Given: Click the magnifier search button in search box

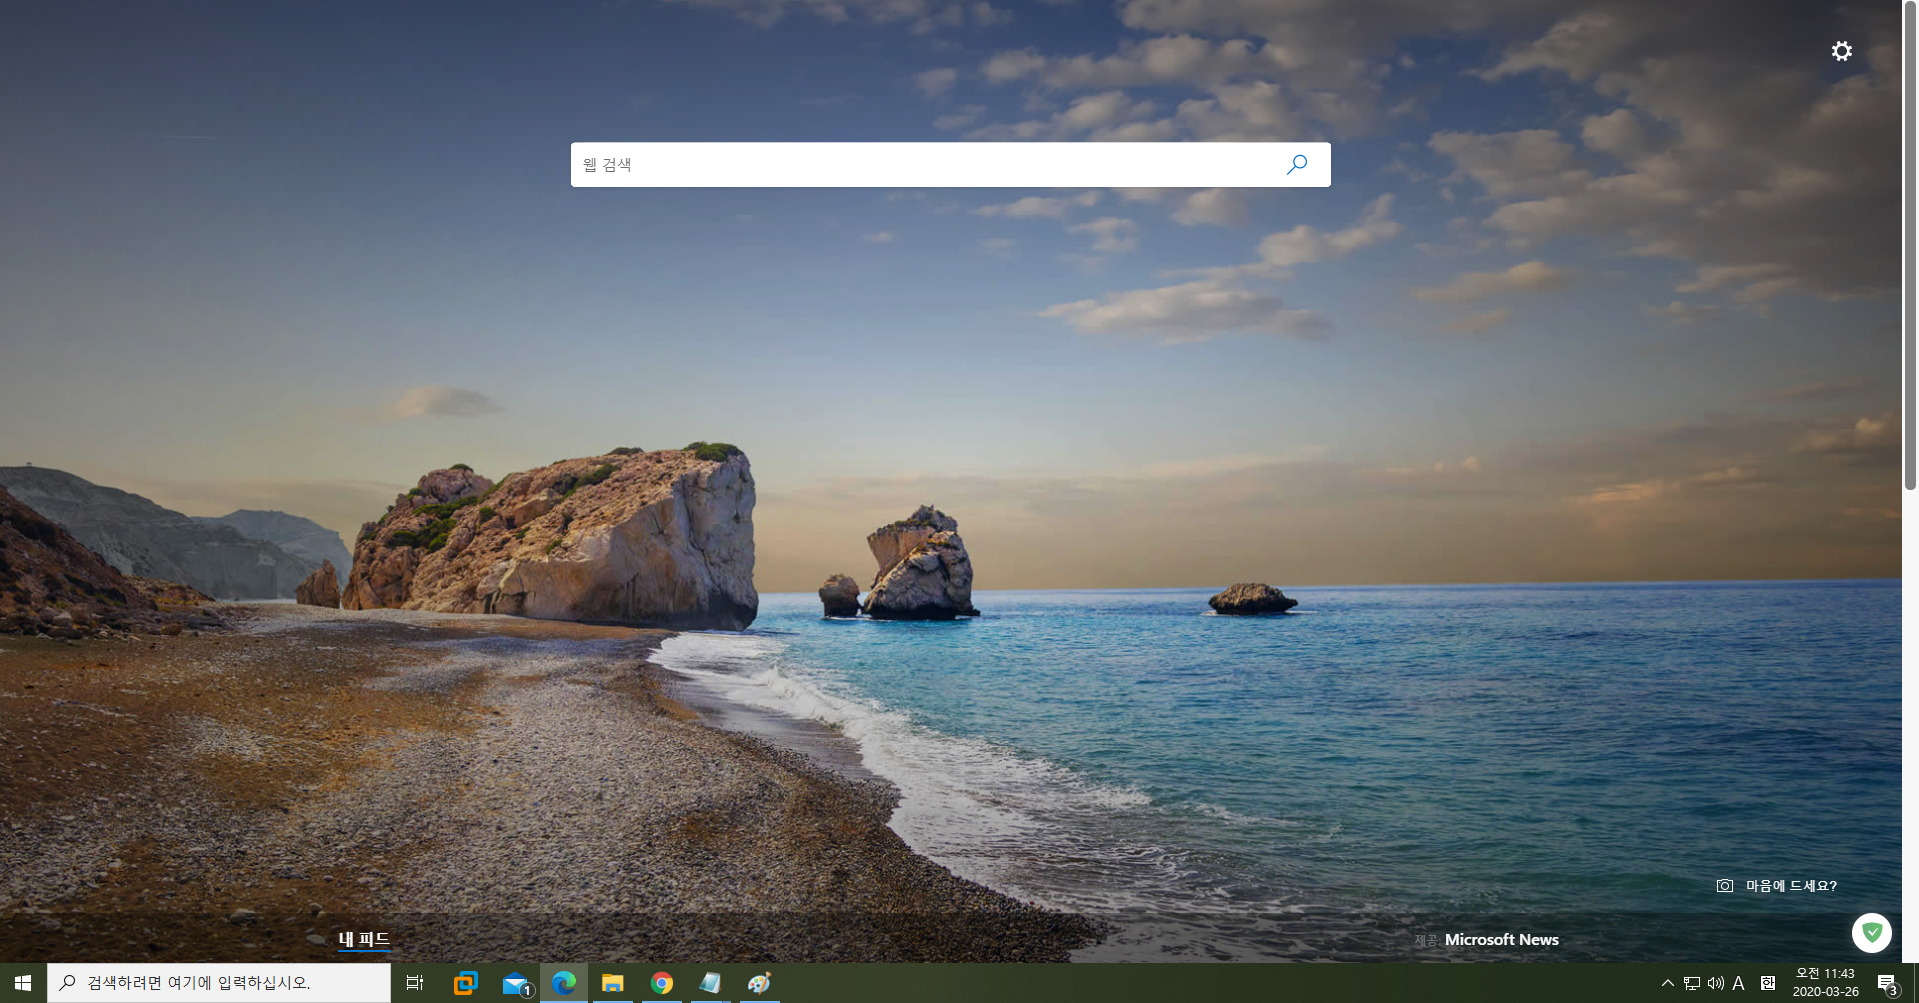Looking at the screenshot, I should point(1297,164).
